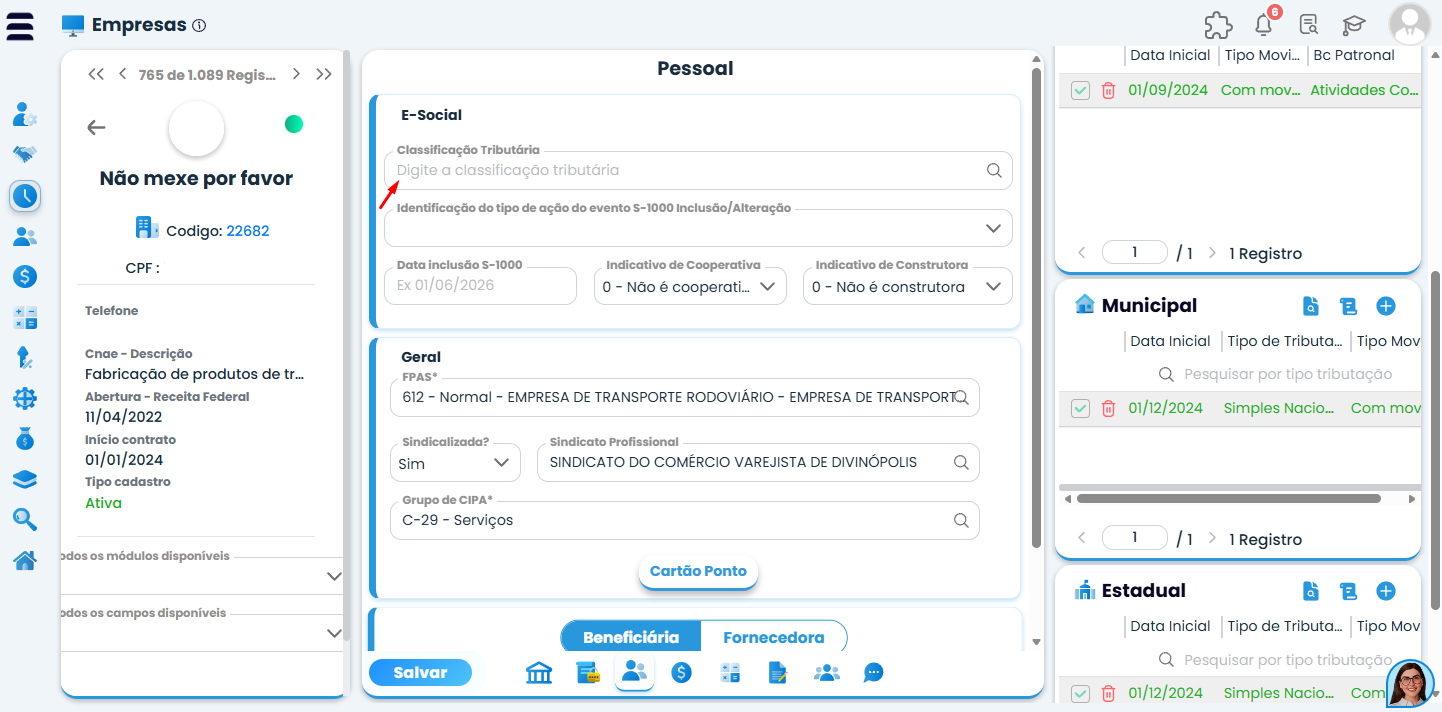Select the clock icon in left sidebar
This screenshot has width=1442, height=712.
(x=25, y=196)
